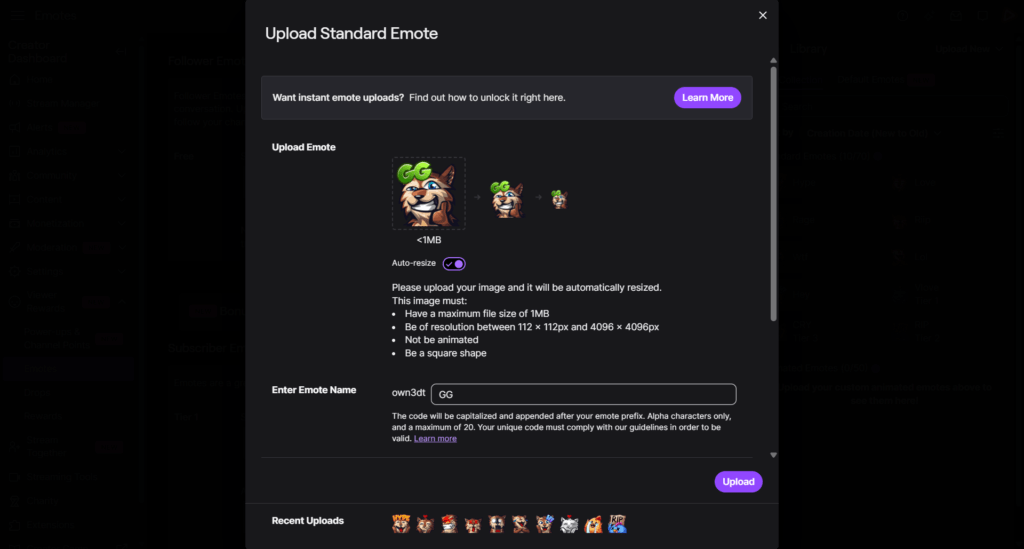Close the Upload Standard Emote dialog

(x=763, y=15)
